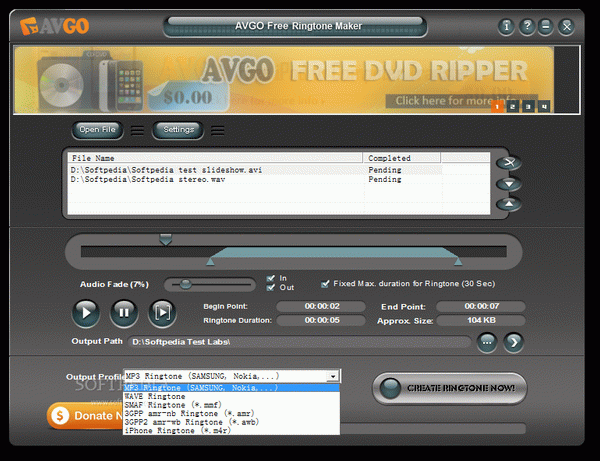Switch to banner slide 1
The height and width of the screenshot is (461, 600).
[497, 107]
